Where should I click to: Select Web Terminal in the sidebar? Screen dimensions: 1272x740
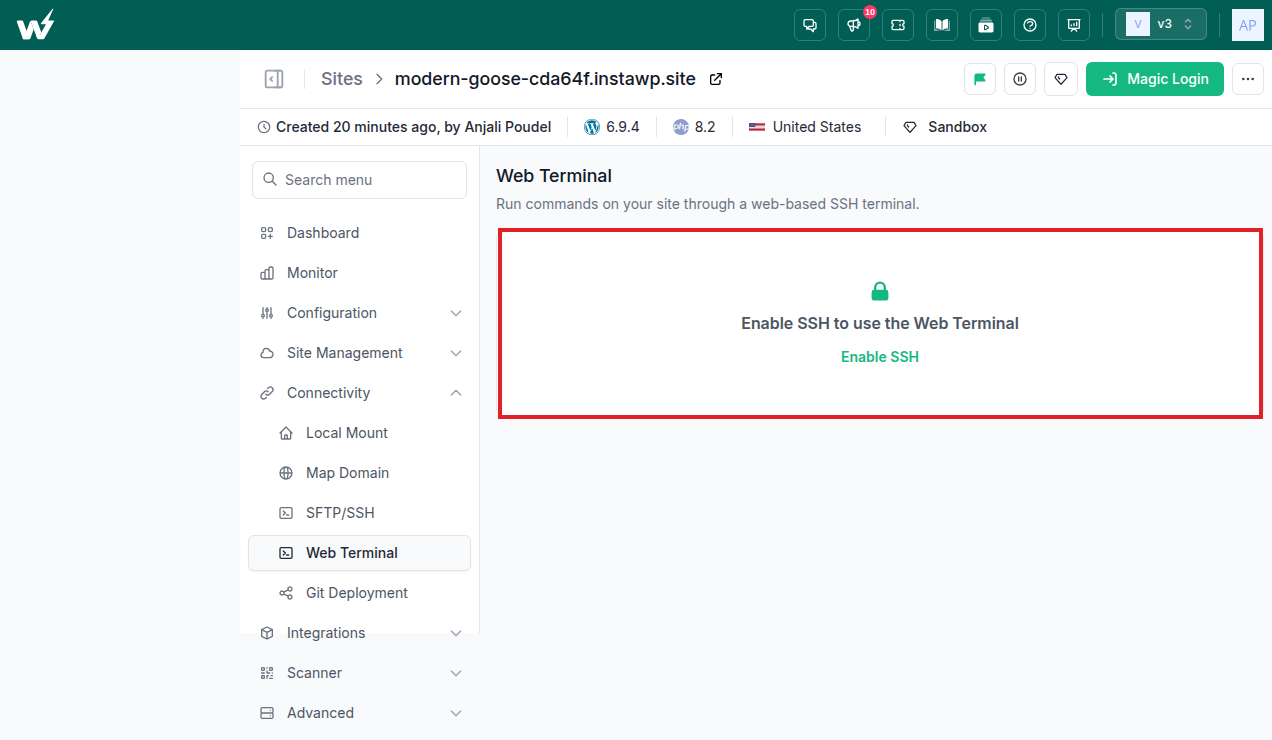coord(360,553)
